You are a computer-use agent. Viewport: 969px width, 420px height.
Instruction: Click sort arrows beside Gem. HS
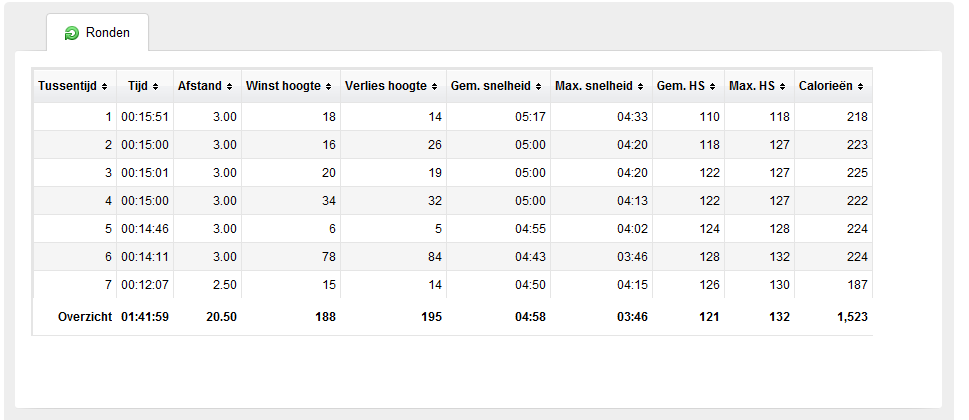[x=713, y=86]
